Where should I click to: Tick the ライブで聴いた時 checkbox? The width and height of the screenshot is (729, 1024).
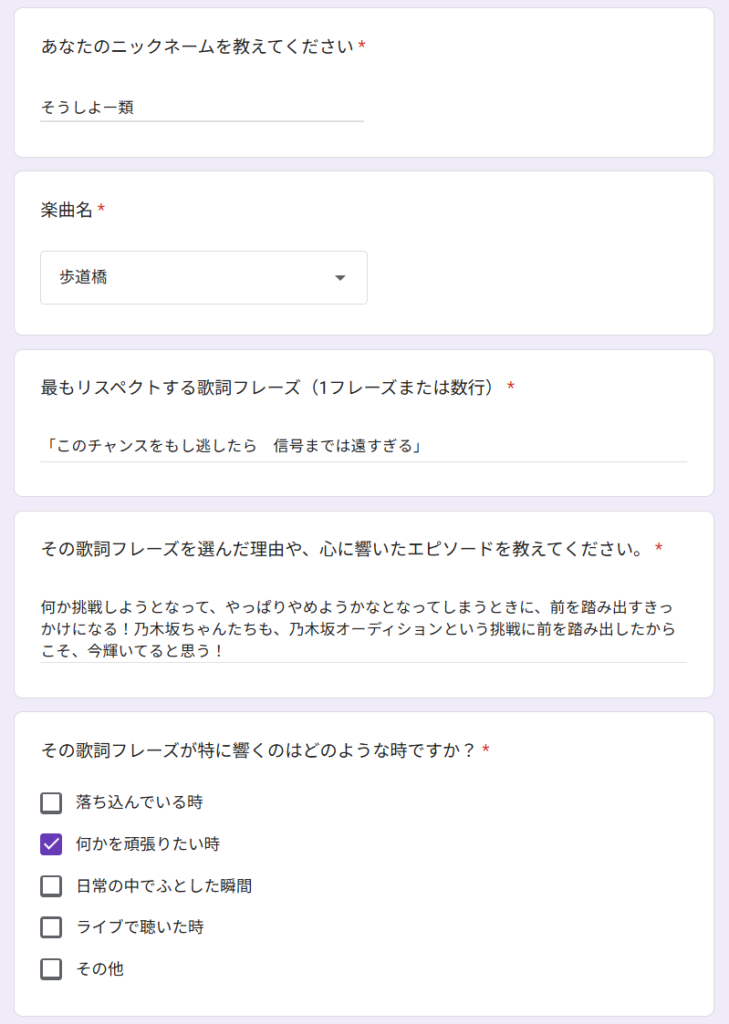pos(51,927)
